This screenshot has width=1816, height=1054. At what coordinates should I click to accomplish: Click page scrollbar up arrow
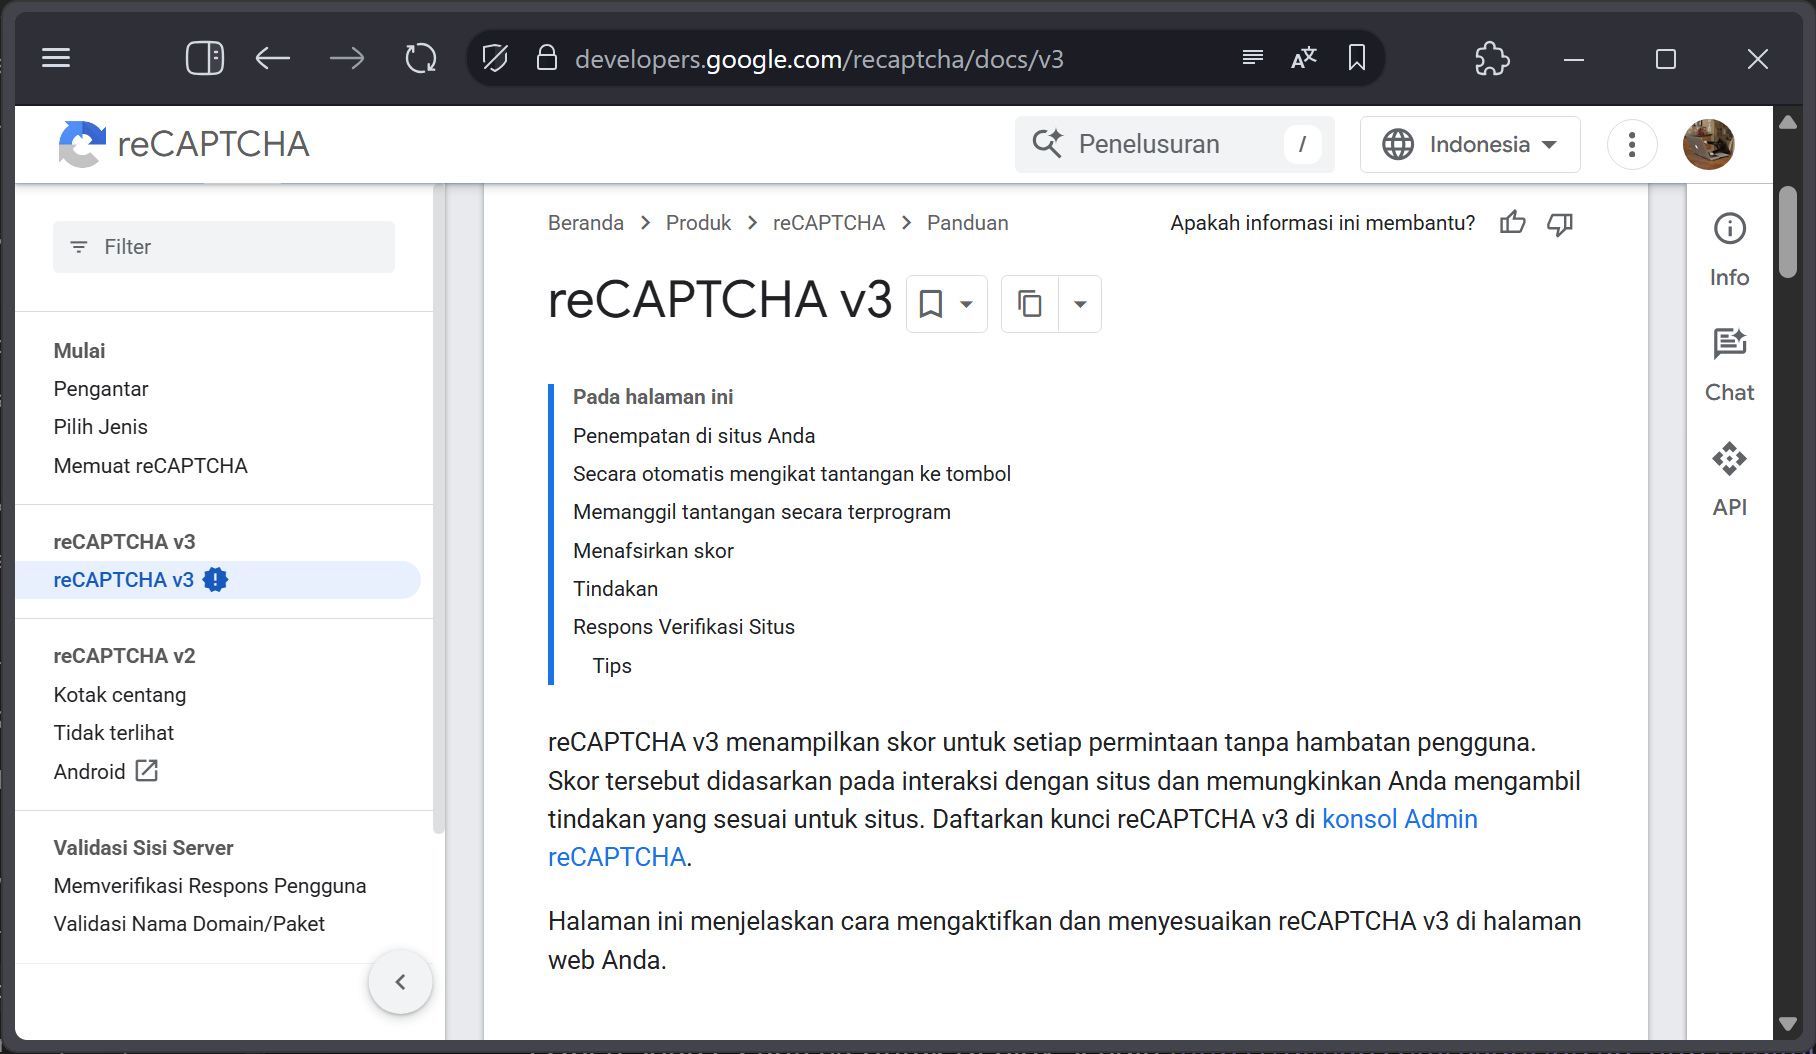1788,122
